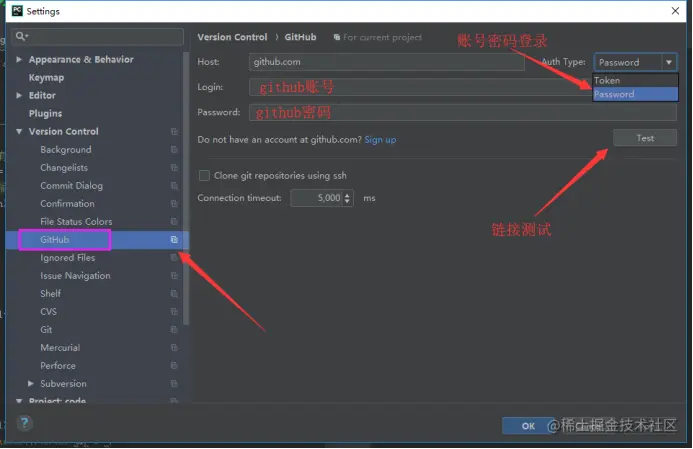Expand the Subversion tree node
Screen dimensions: 693x449
coord(30,384)
